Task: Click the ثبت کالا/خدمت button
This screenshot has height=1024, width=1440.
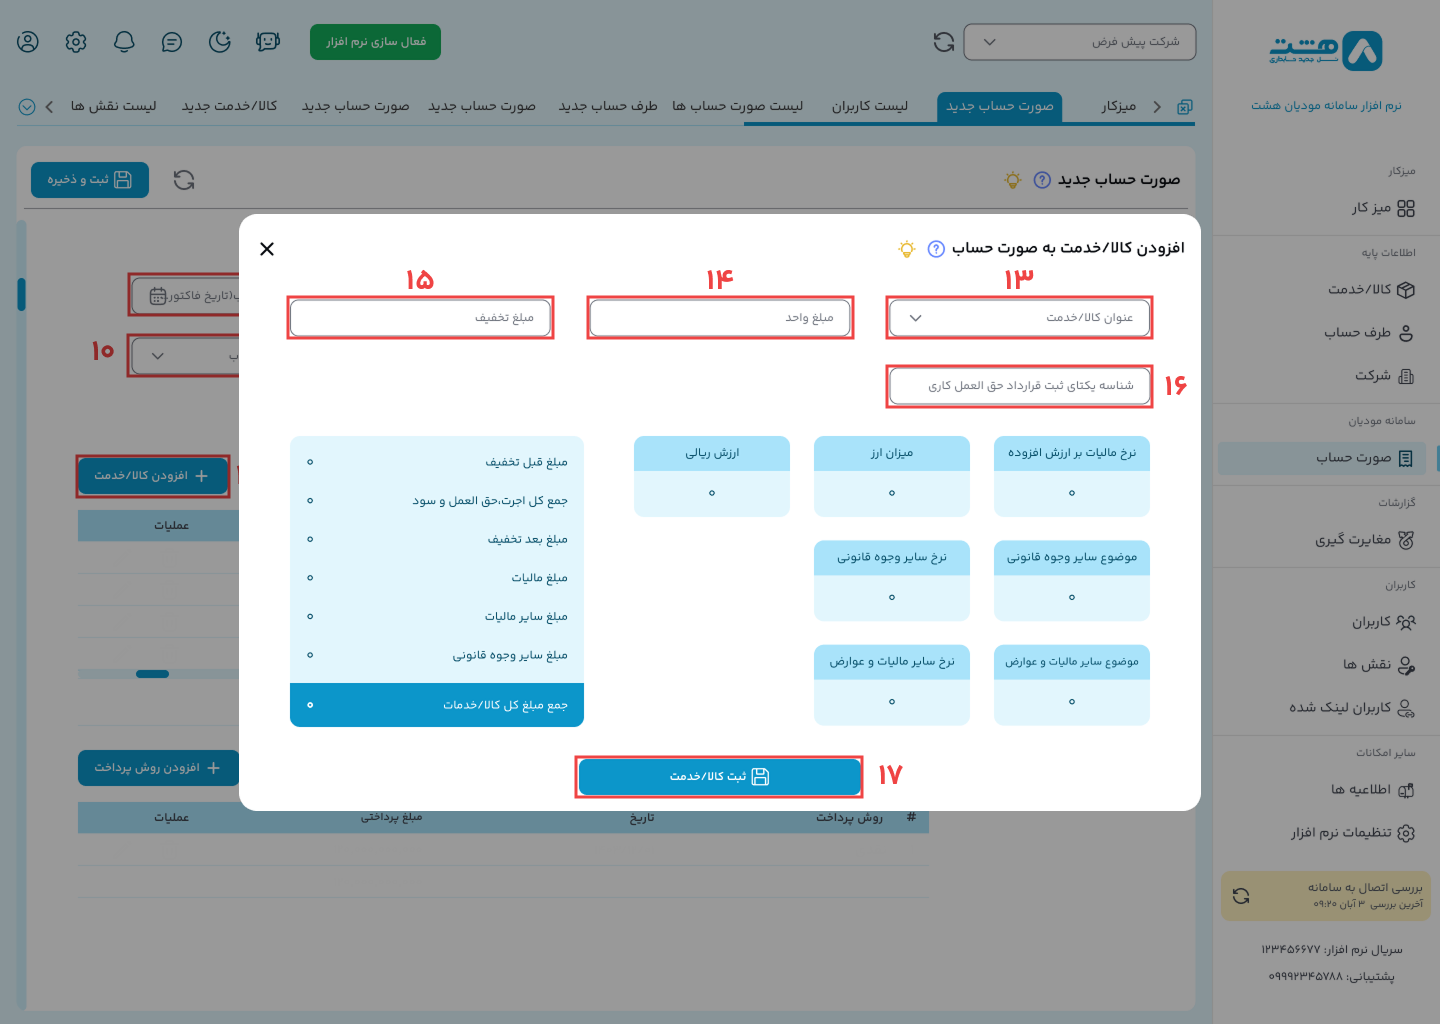Action: 719,777
